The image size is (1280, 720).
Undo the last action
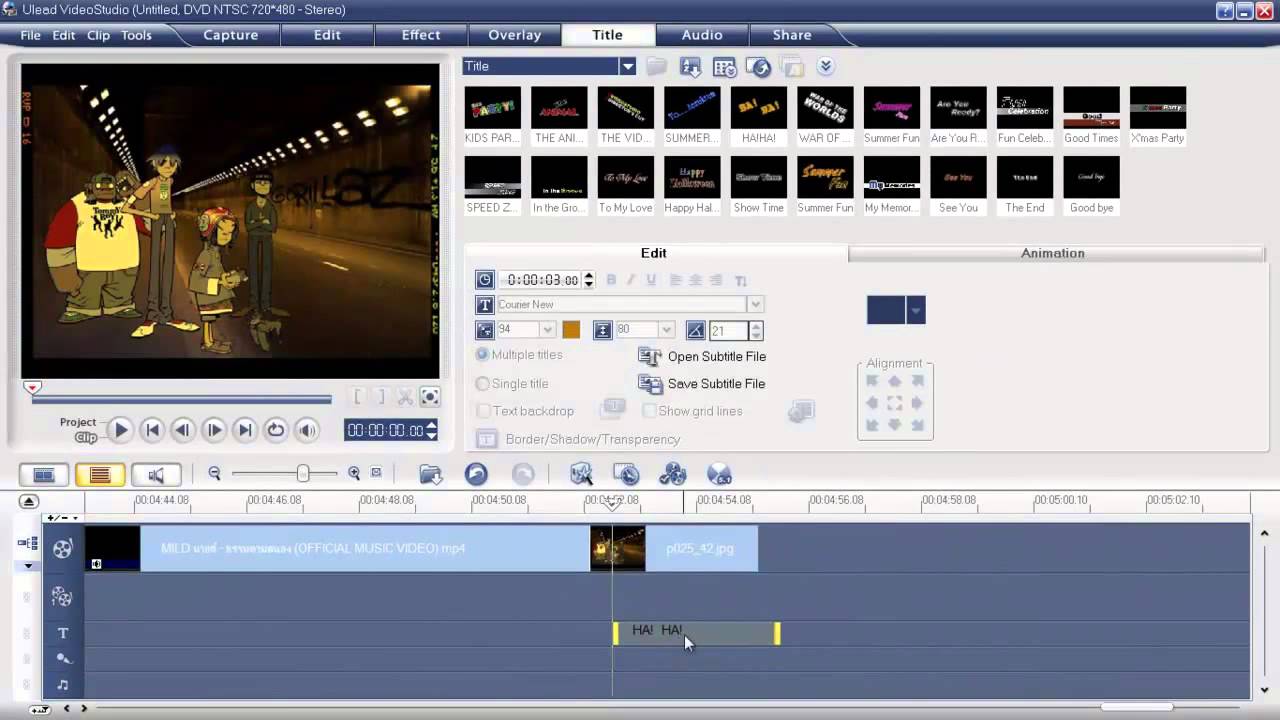click(x=476, y=474)
